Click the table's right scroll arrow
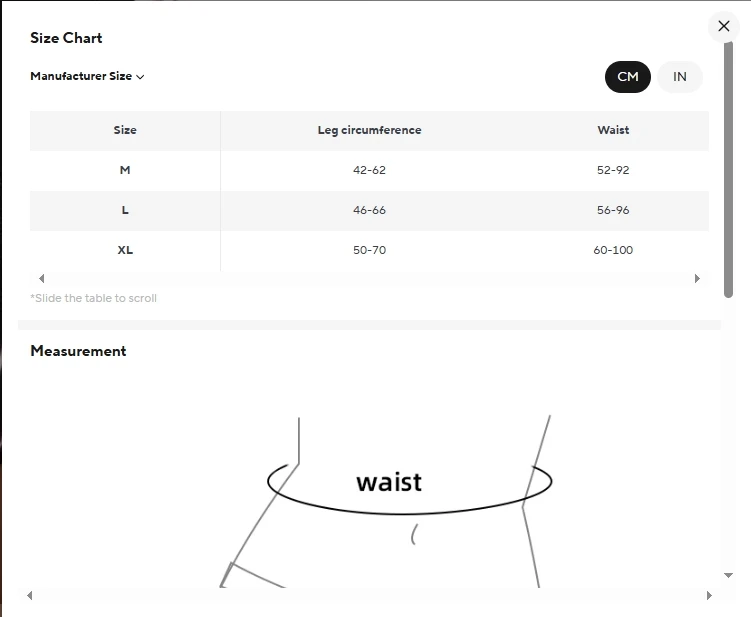This screenshot has width=751, height=617. click(697, 279)
